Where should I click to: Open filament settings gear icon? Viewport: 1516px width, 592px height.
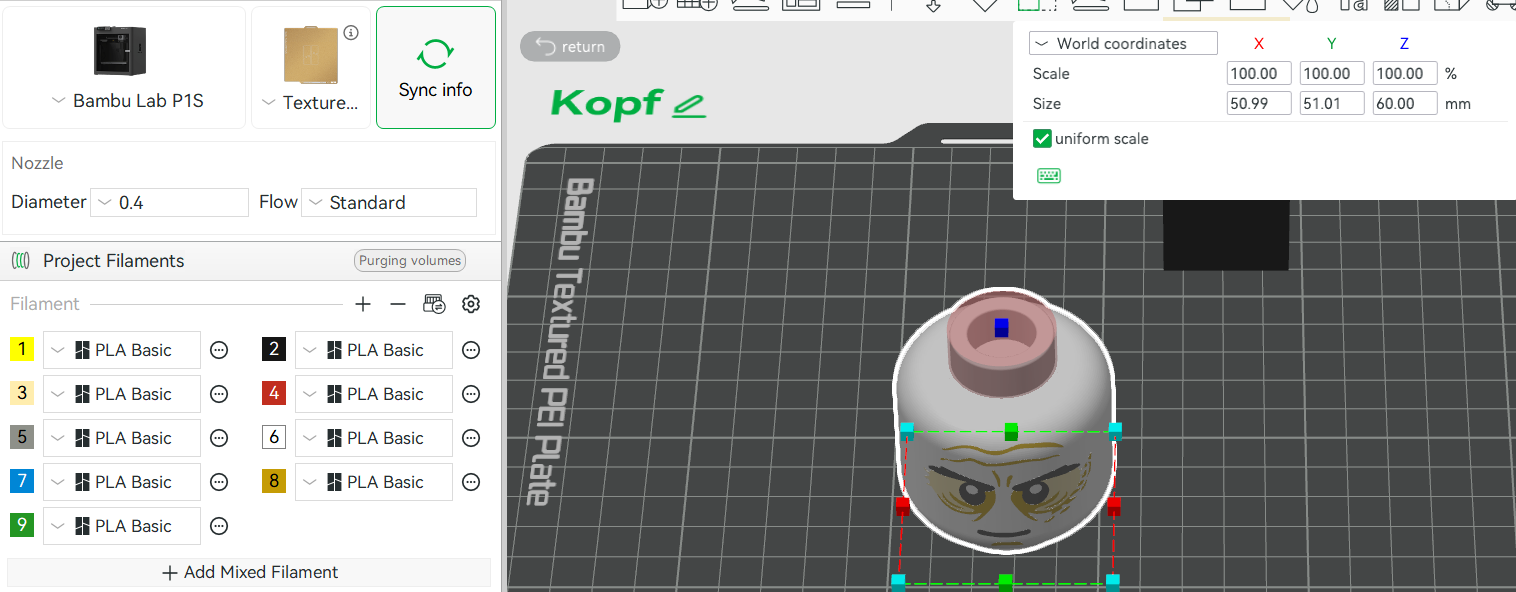471,304
